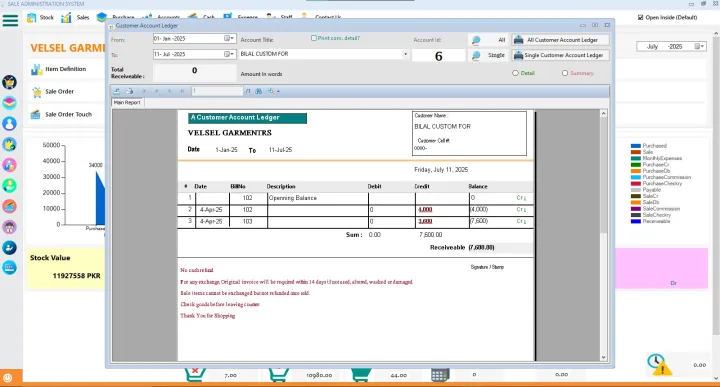Click the Customer Account Ledger window icon

tap(111, 26)
